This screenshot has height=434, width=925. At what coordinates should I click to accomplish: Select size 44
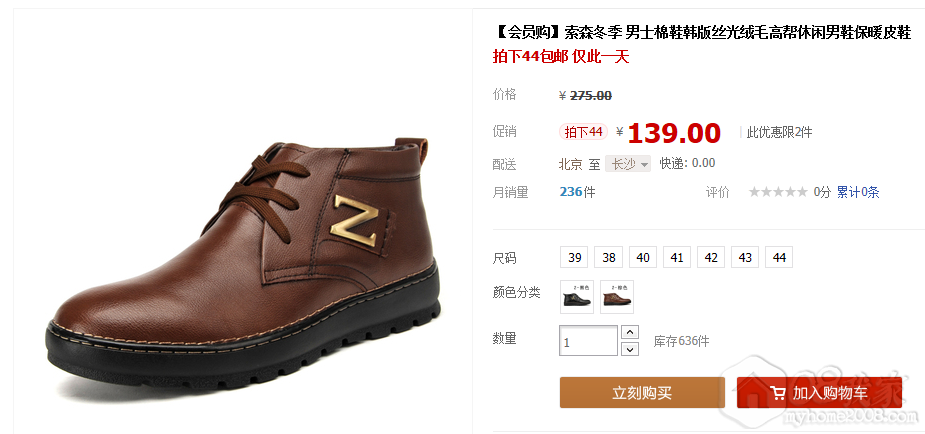pos(779,258)
